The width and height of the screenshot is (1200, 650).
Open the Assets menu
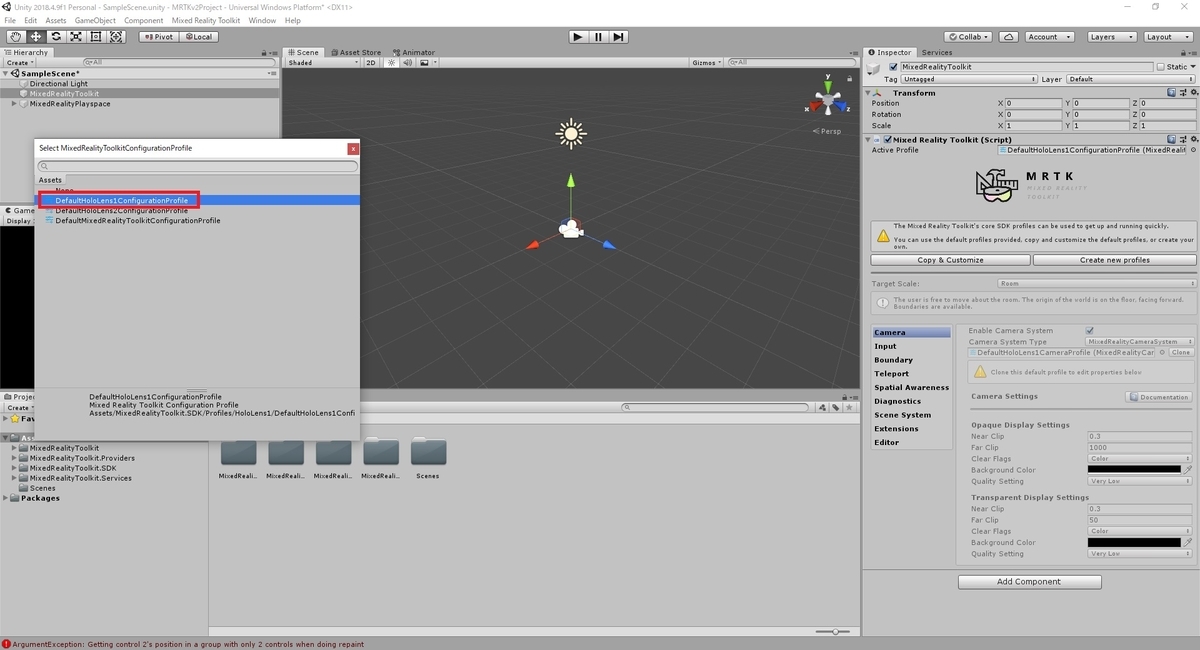[x=56, y=20]
